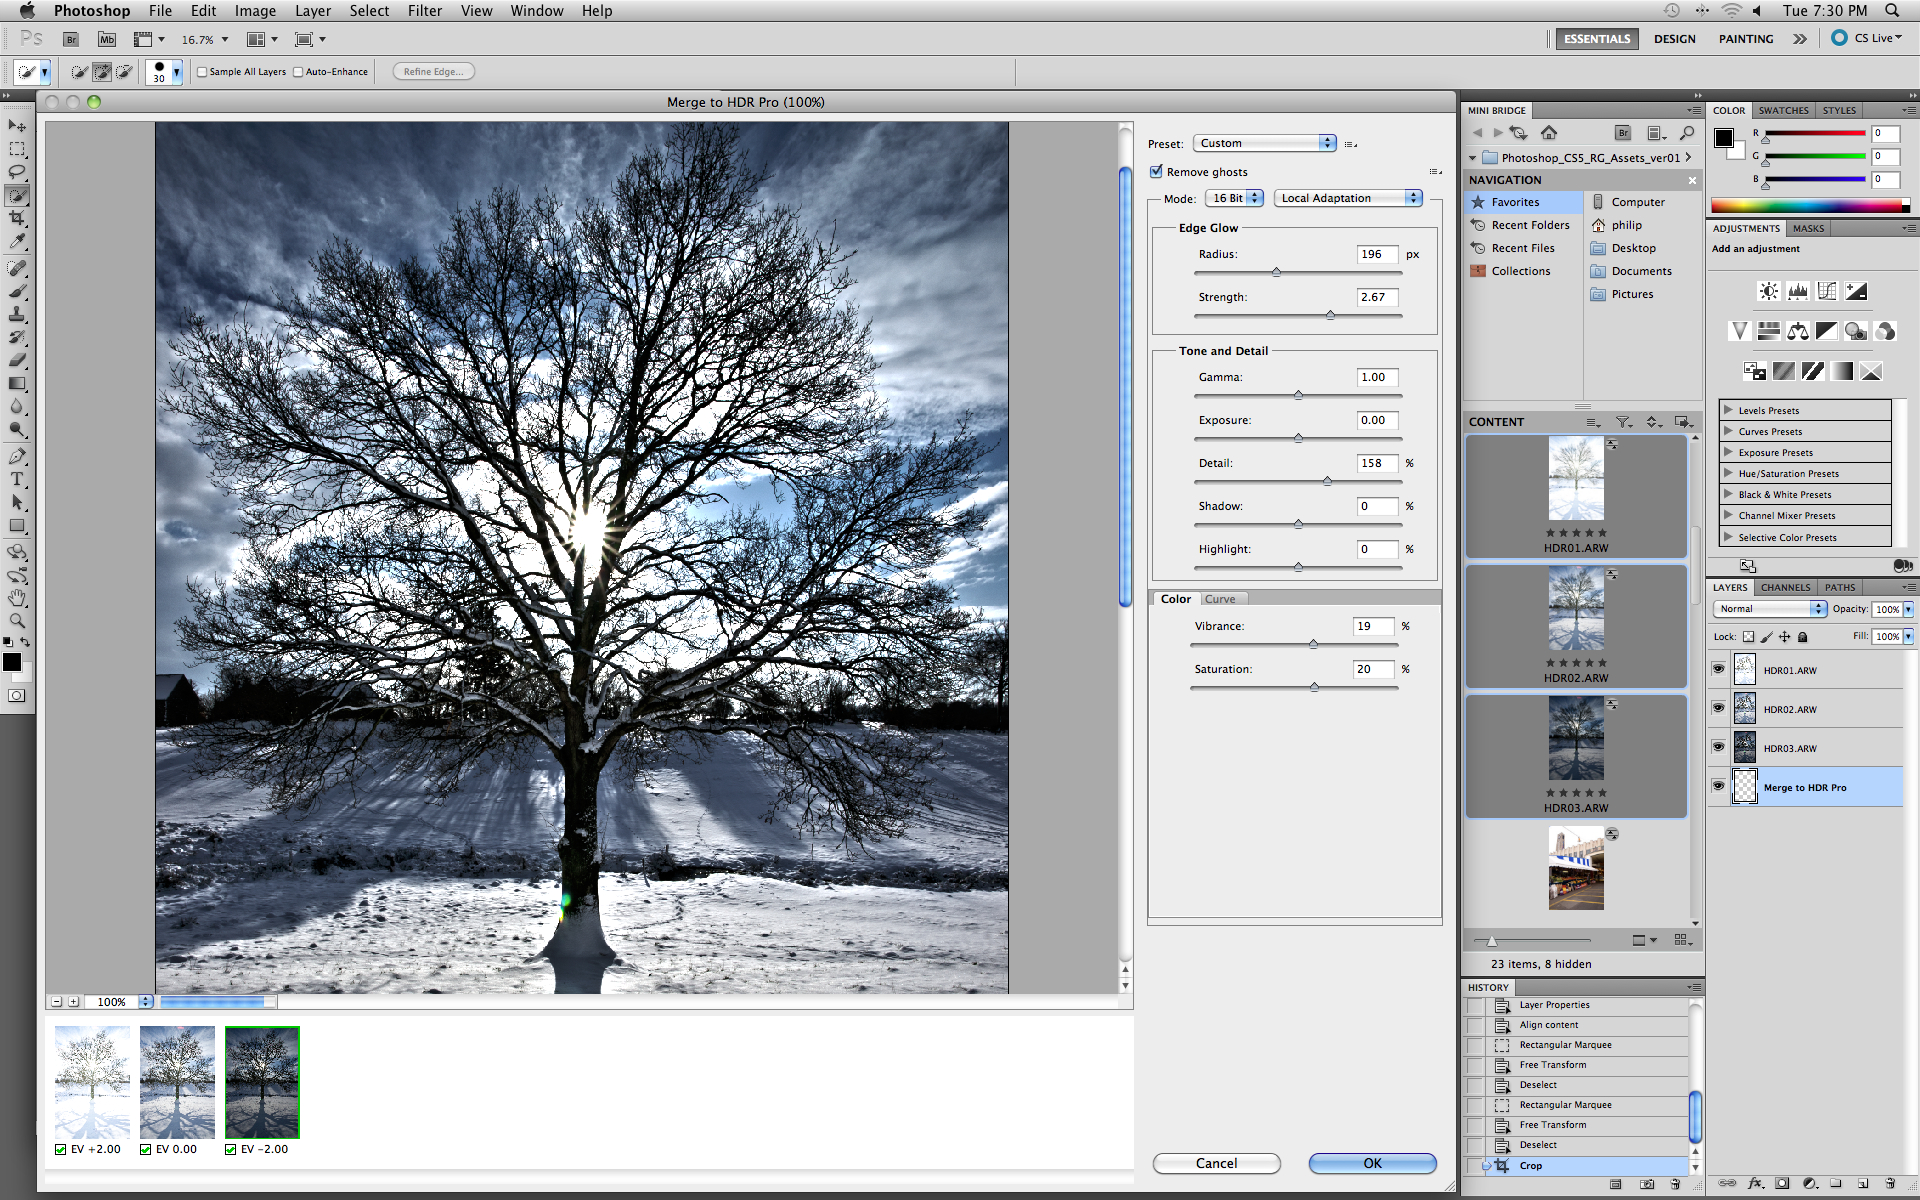The image size is (1920, 1200).
Task: Open Photoshop Edit menu
Action: (205, 10)
